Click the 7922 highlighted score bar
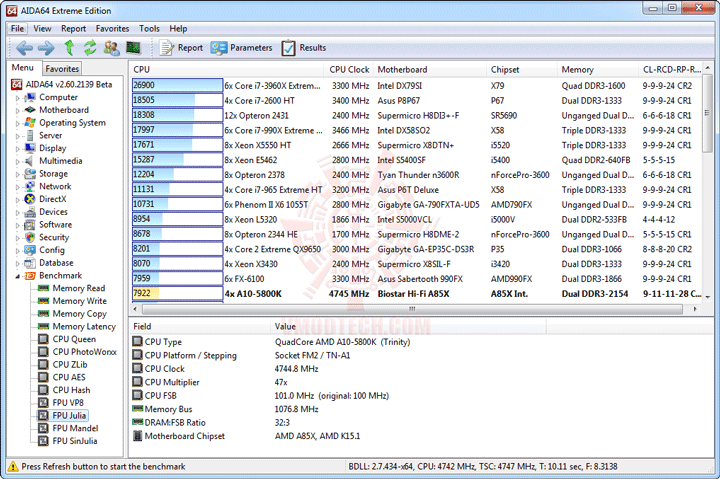The image size is (720, 479). (177, 293)
